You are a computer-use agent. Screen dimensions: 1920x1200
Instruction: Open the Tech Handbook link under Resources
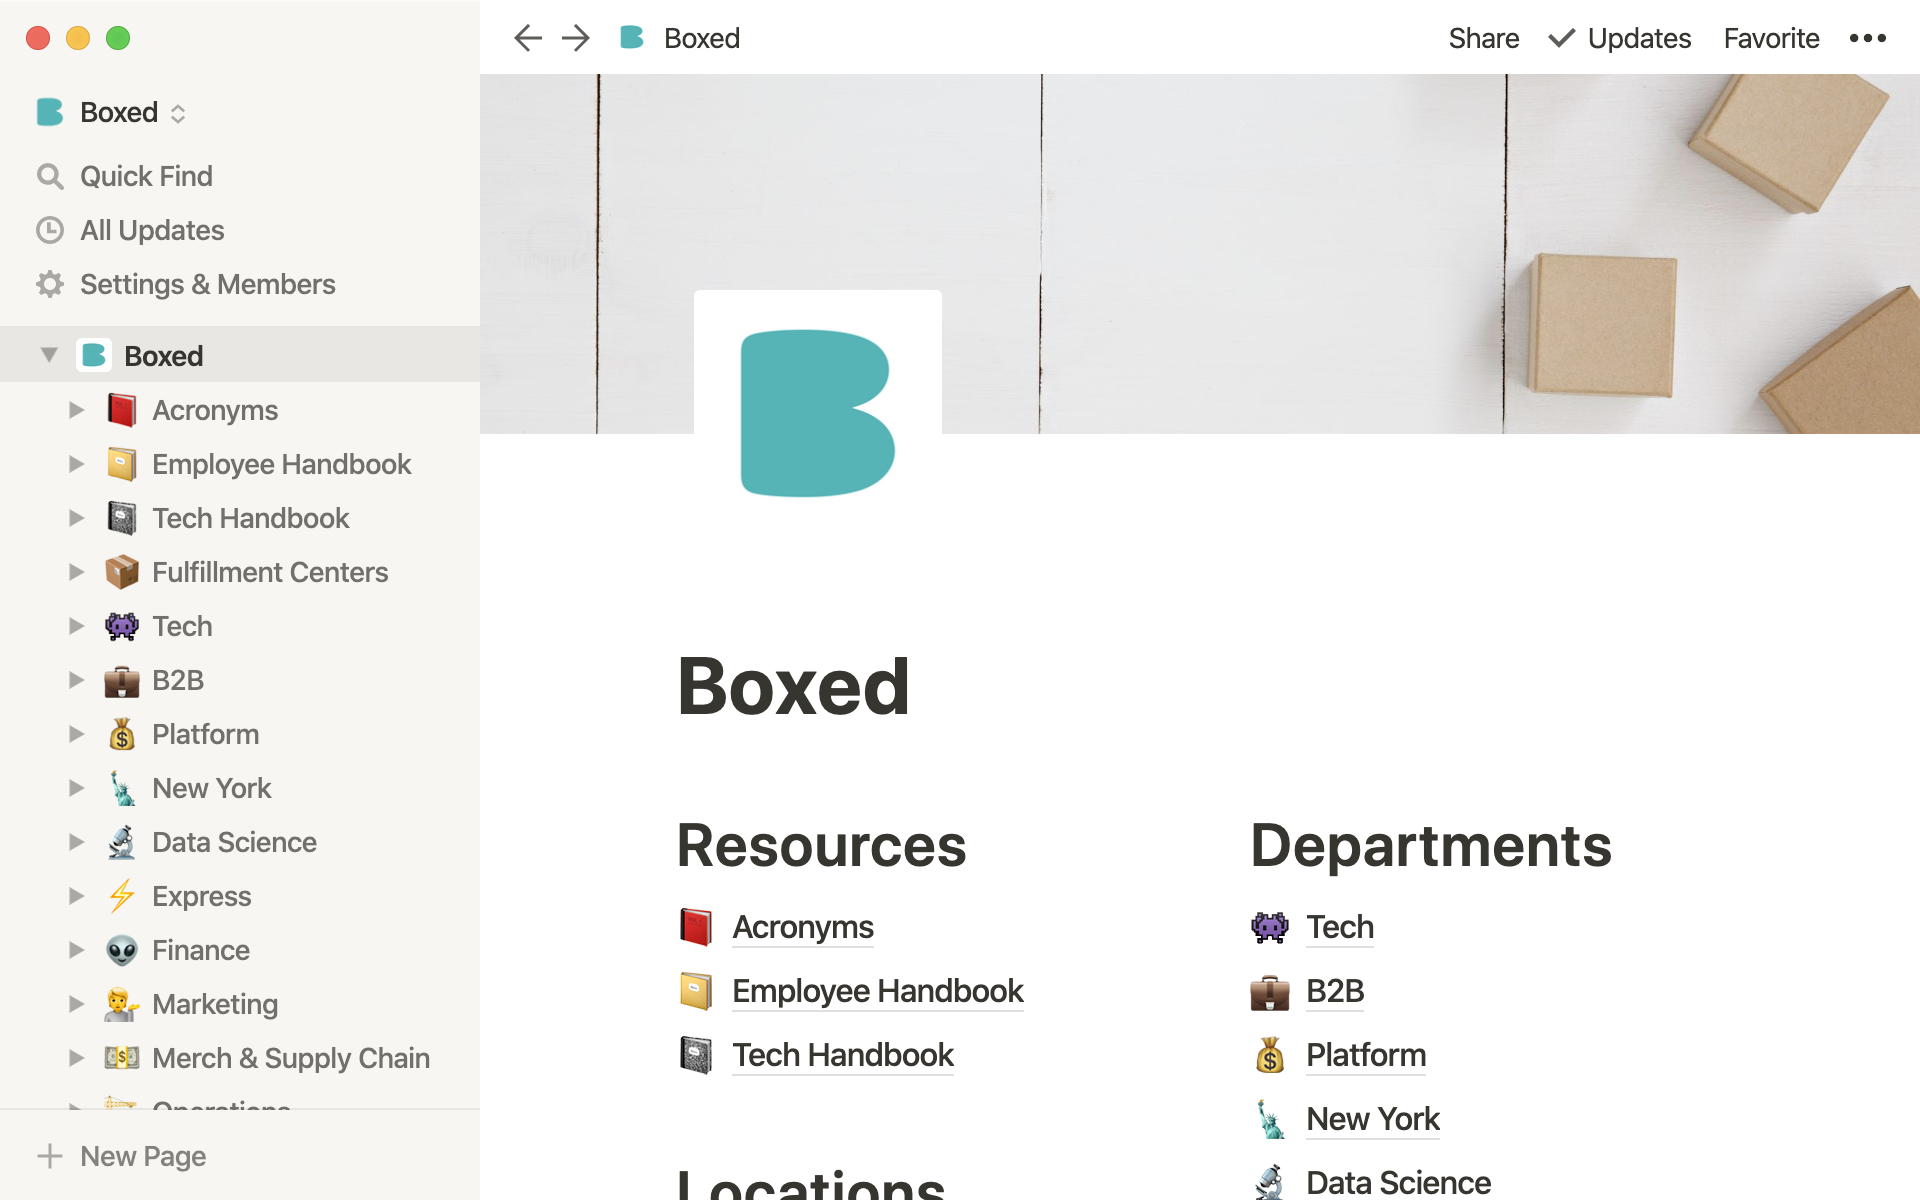pyautogui.click(x=842, y=1055)
